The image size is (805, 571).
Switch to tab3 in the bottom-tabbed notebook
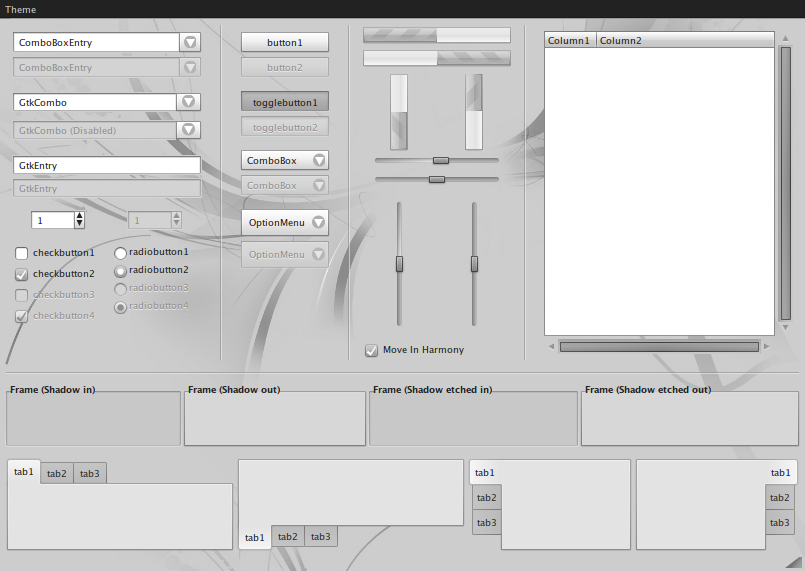(x=321, y=536)
